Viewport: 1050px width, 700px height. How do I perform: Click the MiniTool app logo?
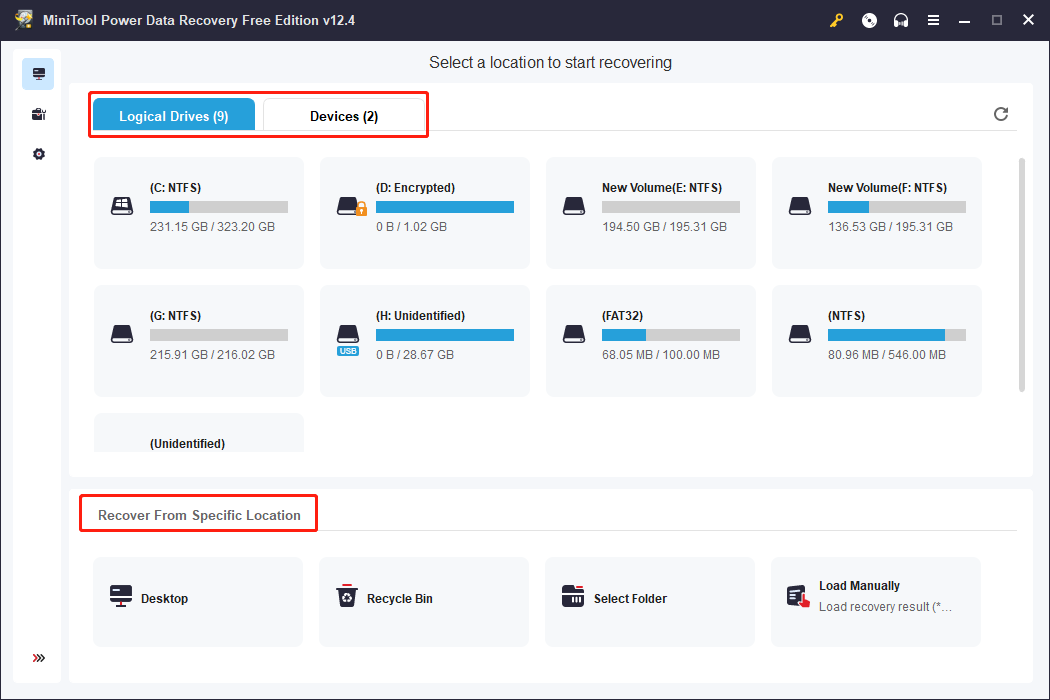(x=23, y=19)
